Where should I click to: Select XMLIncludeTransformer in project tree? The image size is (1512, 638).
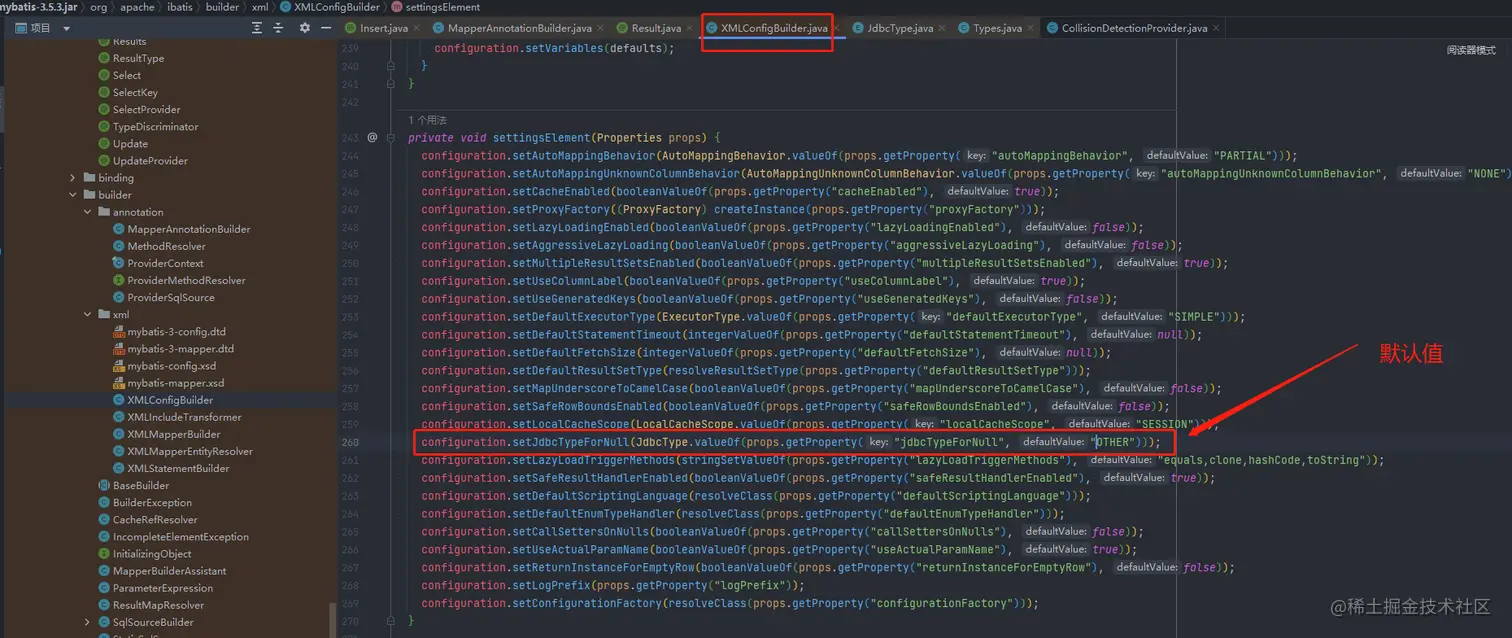[x=184, y=417]
